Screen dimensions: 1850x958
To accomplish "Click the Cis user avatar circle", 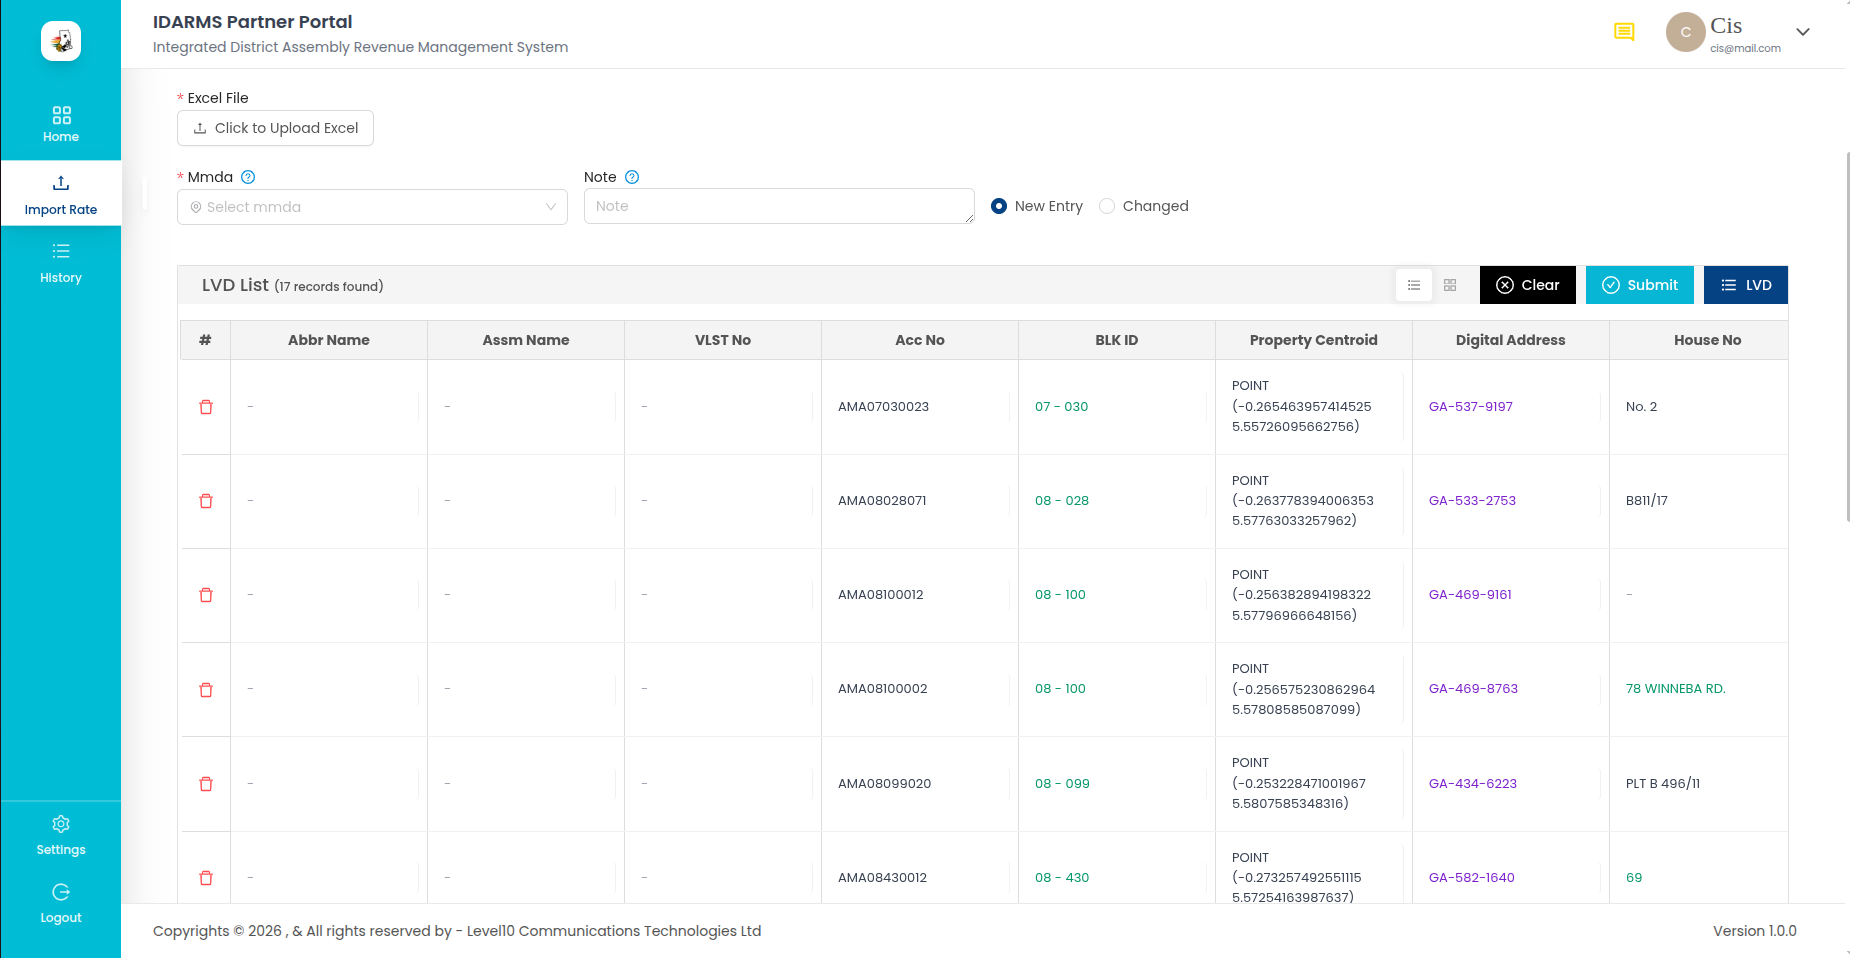I will [x=1685, y=32].
